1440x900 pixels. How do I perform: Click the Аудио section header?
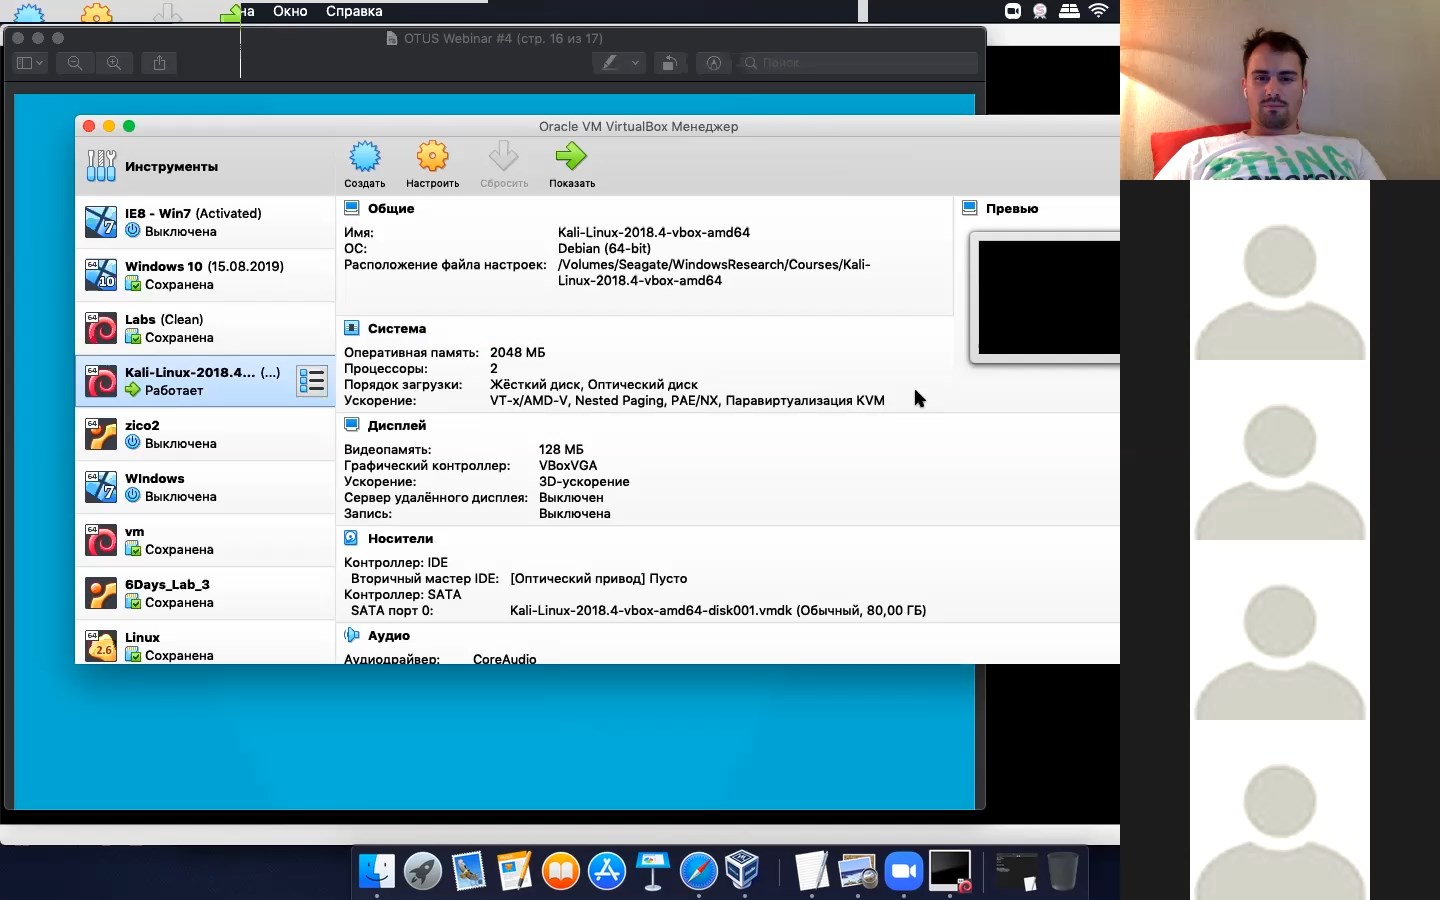(x=388, y=636)
